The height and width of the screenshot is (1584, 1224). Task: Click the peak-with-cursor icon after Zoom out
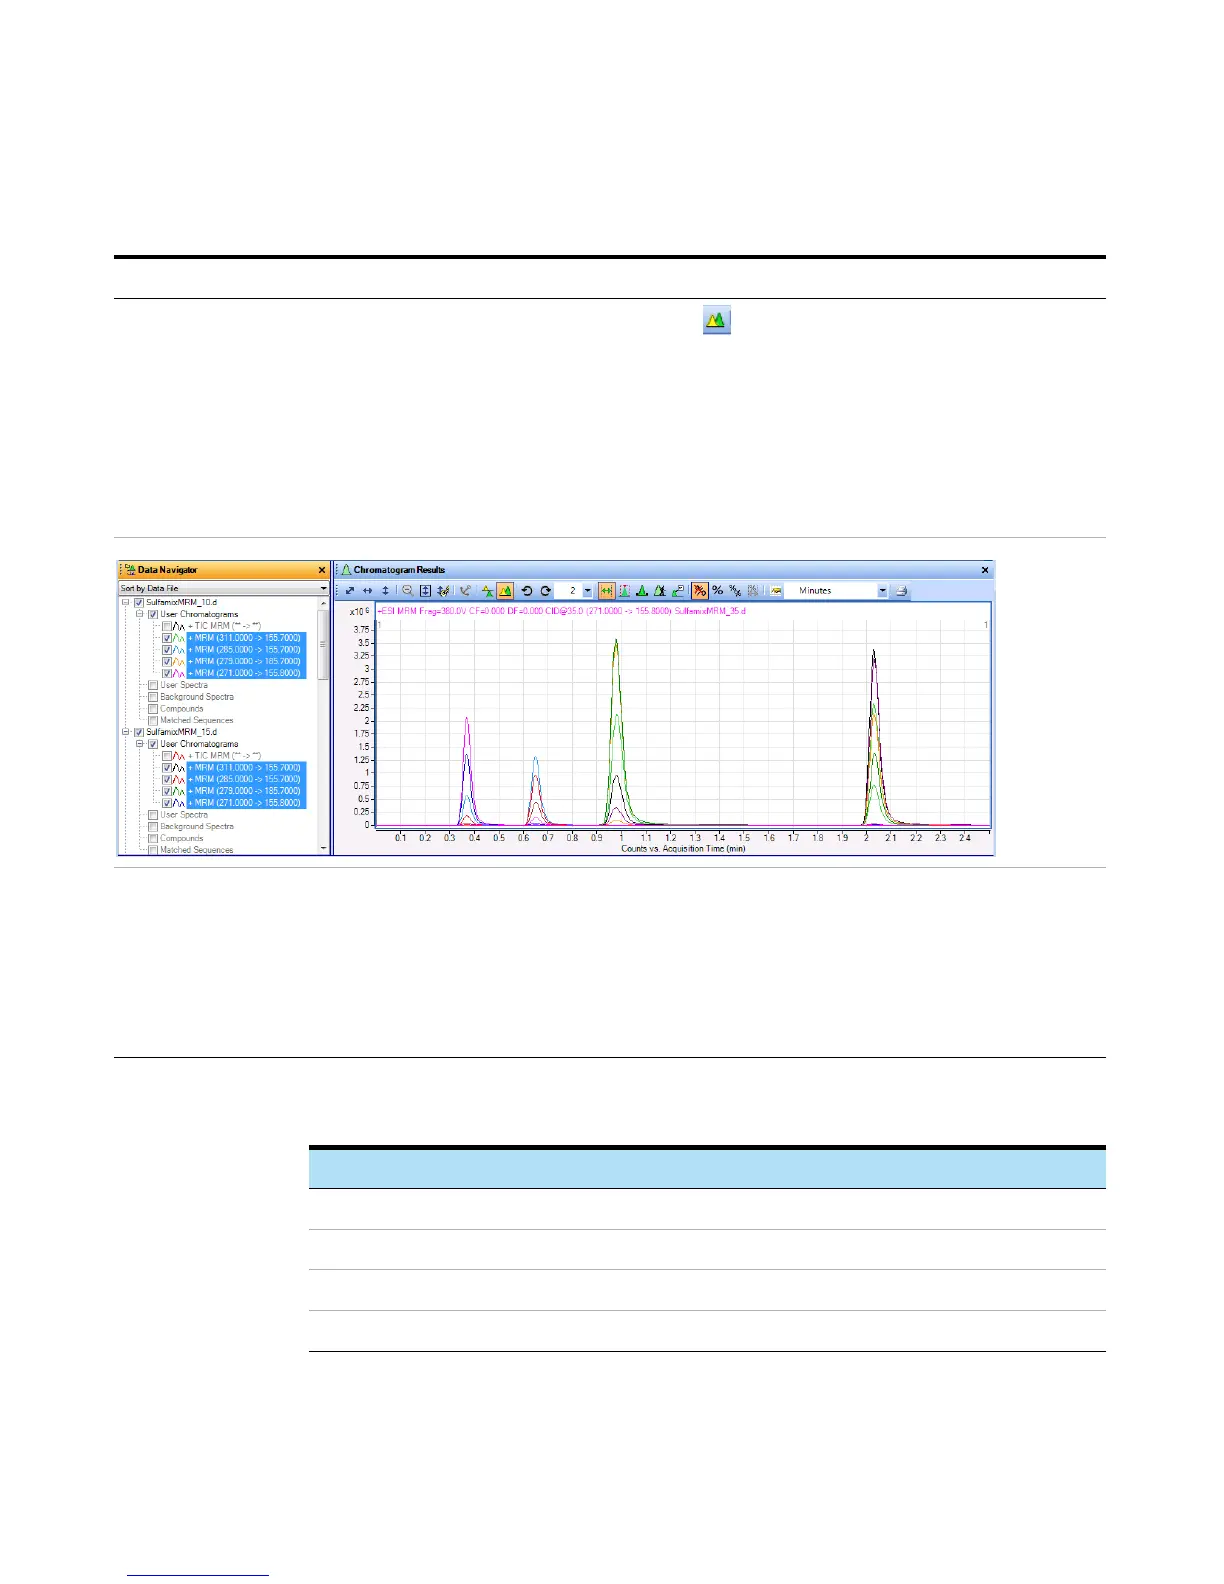[x=444, y=591]
